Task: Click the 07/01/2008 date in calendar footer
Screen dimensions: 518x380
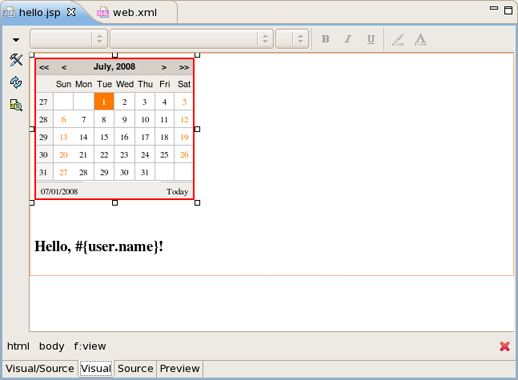Action: (59, 192)
